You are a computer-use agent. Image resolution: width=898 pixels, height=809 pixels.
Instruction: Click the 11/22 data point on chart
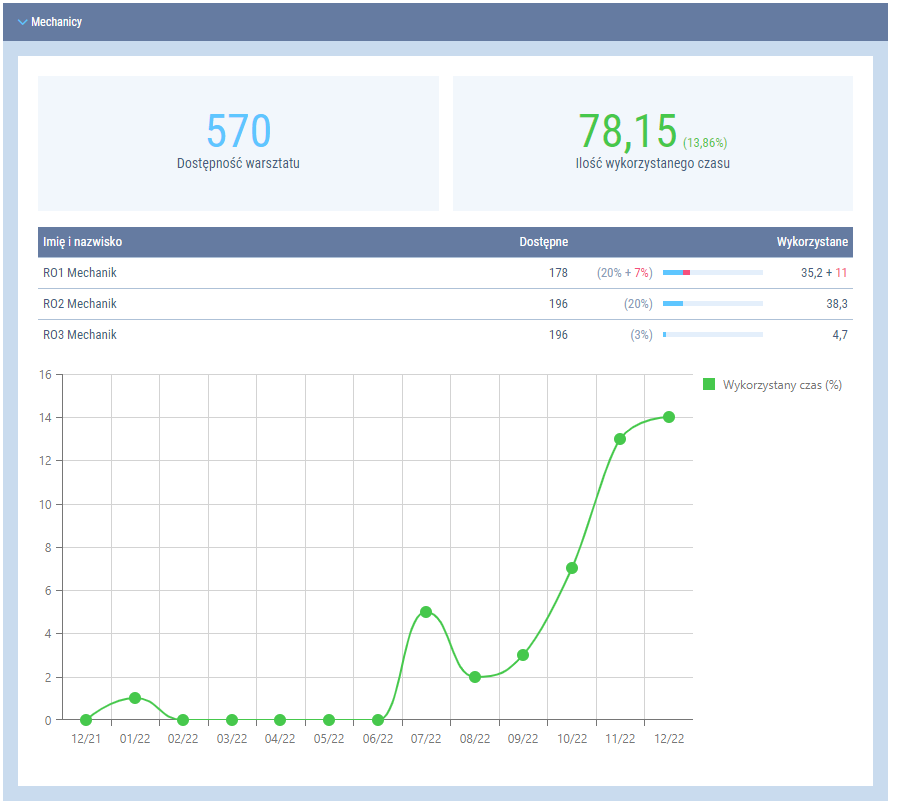[620, 439]
